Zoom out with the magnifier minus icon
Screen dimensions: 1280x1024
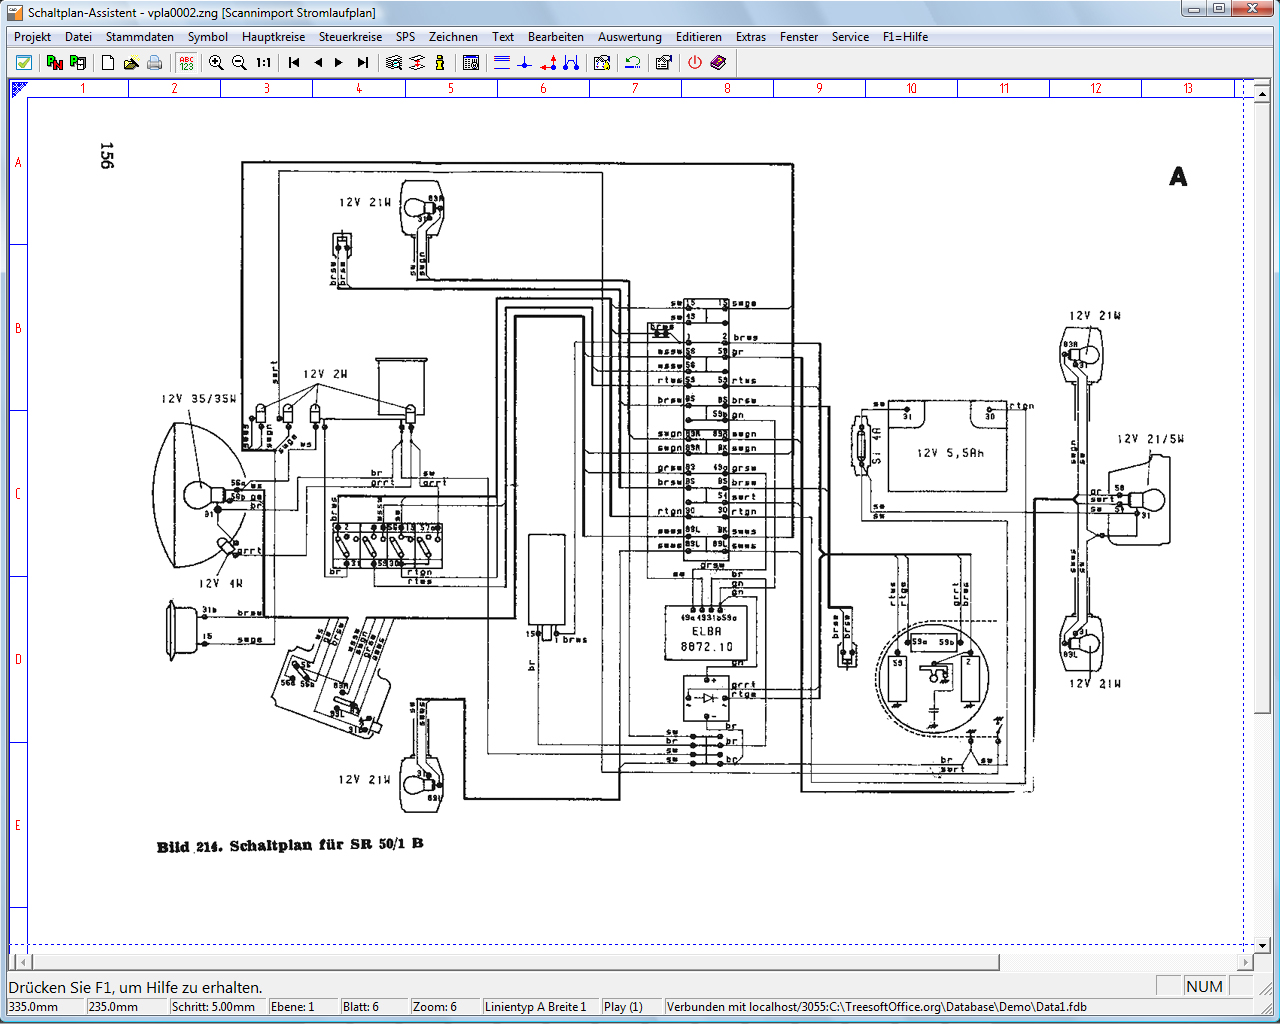[239, 62]
